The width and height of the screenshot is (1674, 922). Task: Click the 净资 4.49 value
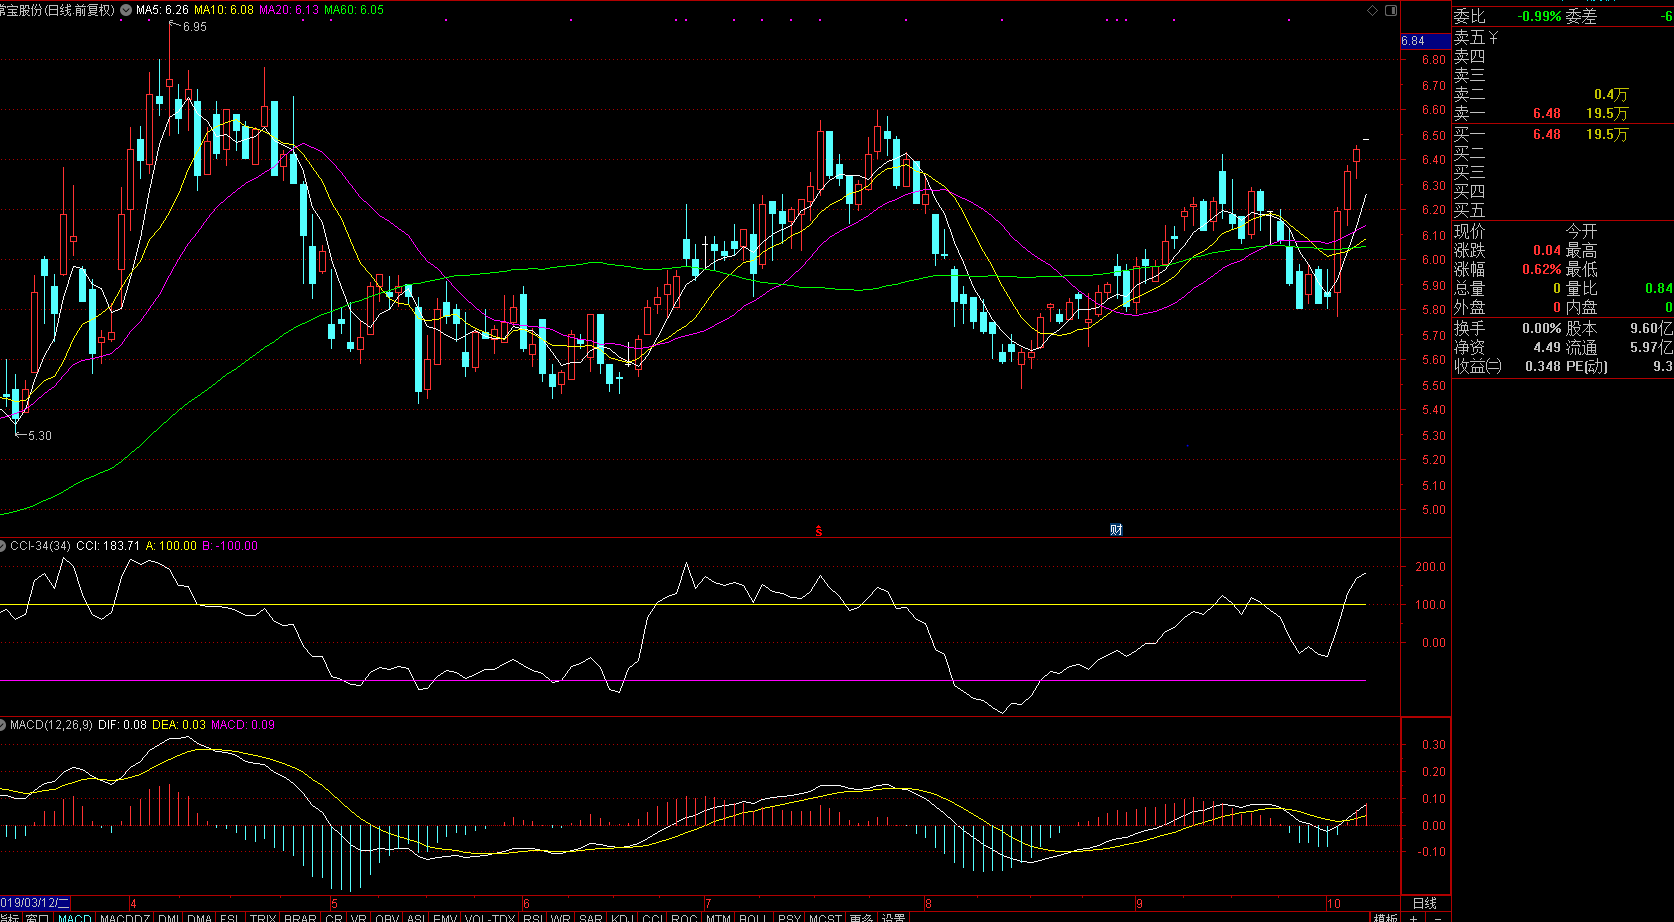[1547, 348]
